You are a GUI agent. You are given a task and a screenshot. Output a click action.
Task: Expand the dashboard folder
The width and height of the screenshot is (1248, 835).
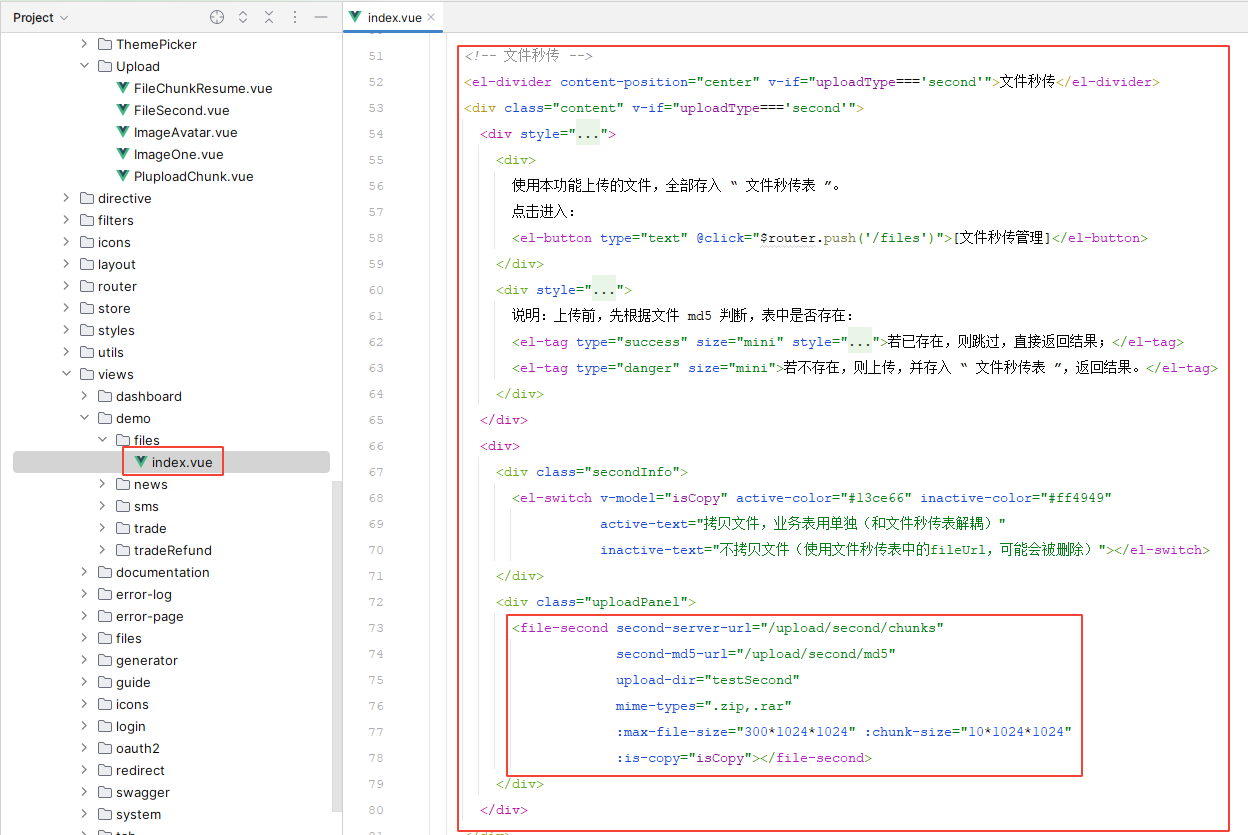click(85, 396)
